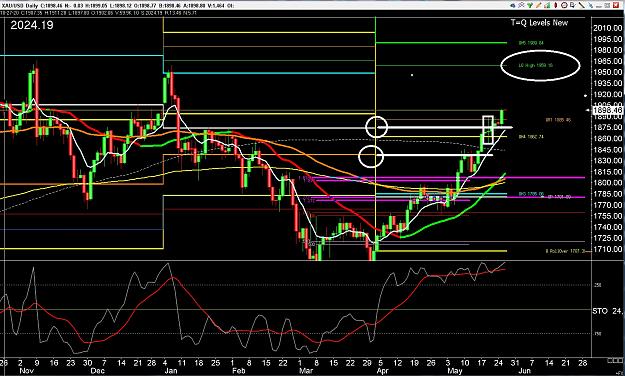This screenshot has height=376, width=625.
Task: Click the green Y-shaped icon in top toolbar
Action: coord(530,5)
